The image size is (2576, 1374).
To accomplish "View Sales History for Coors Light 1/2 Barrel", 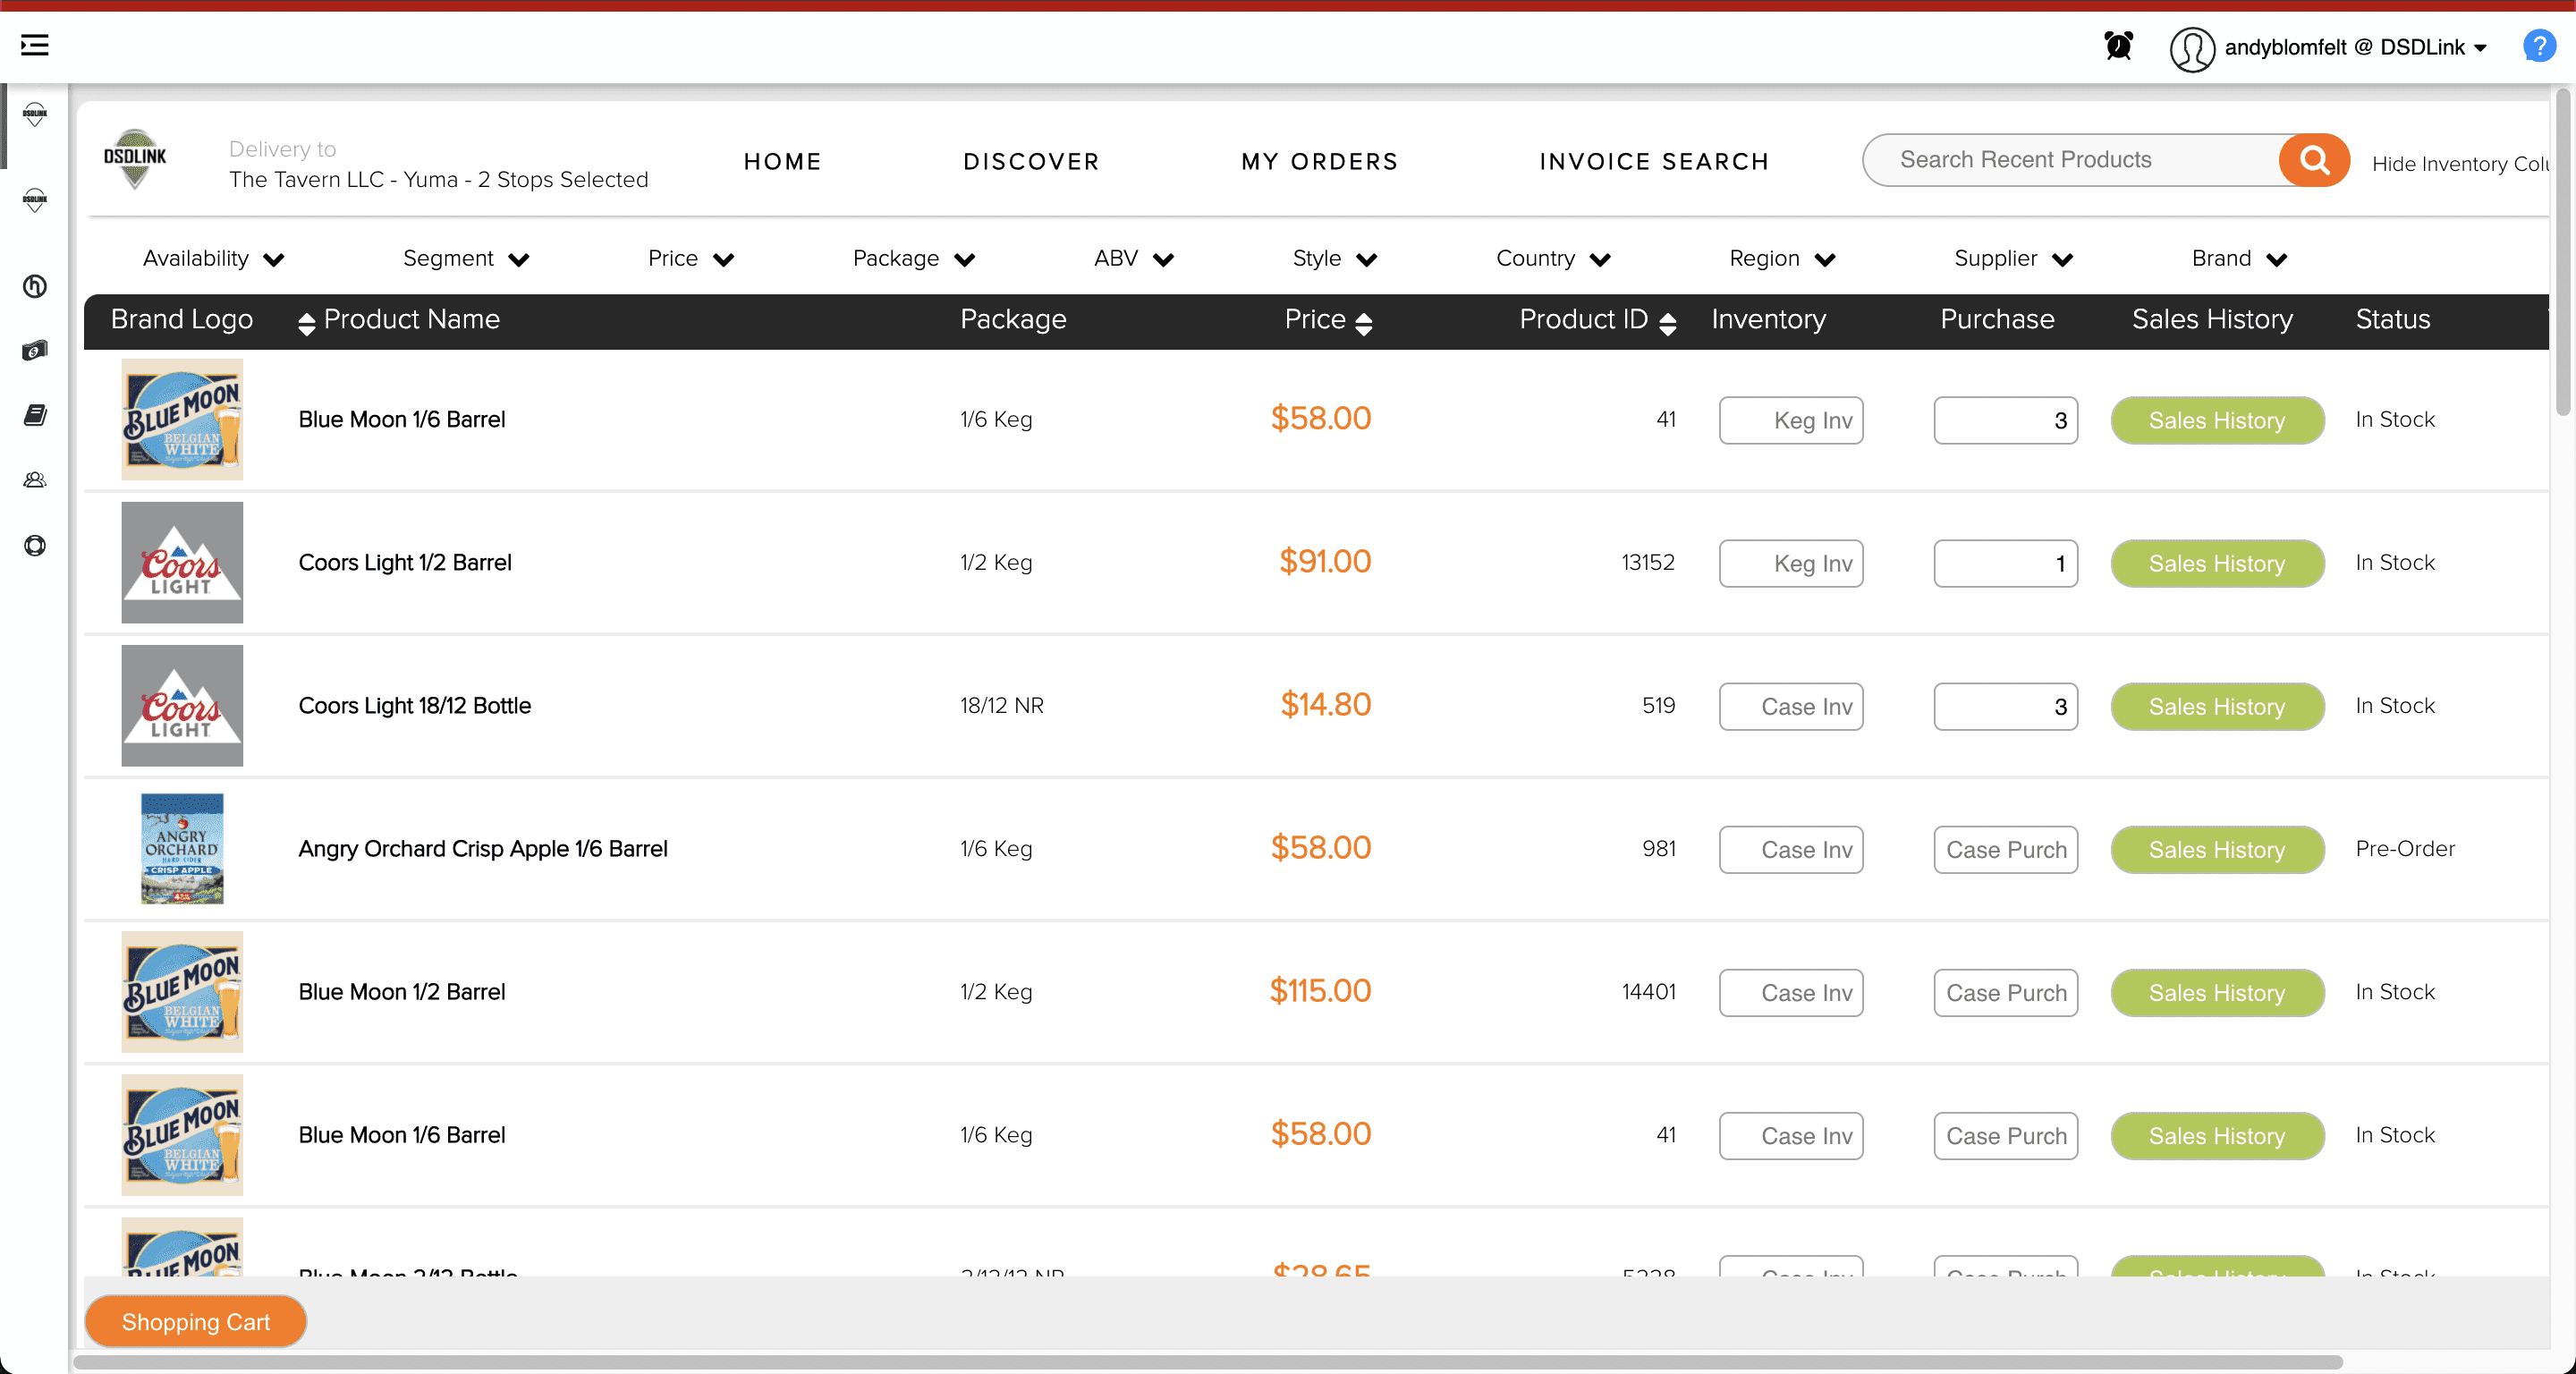I will (x=2216, y=563).
